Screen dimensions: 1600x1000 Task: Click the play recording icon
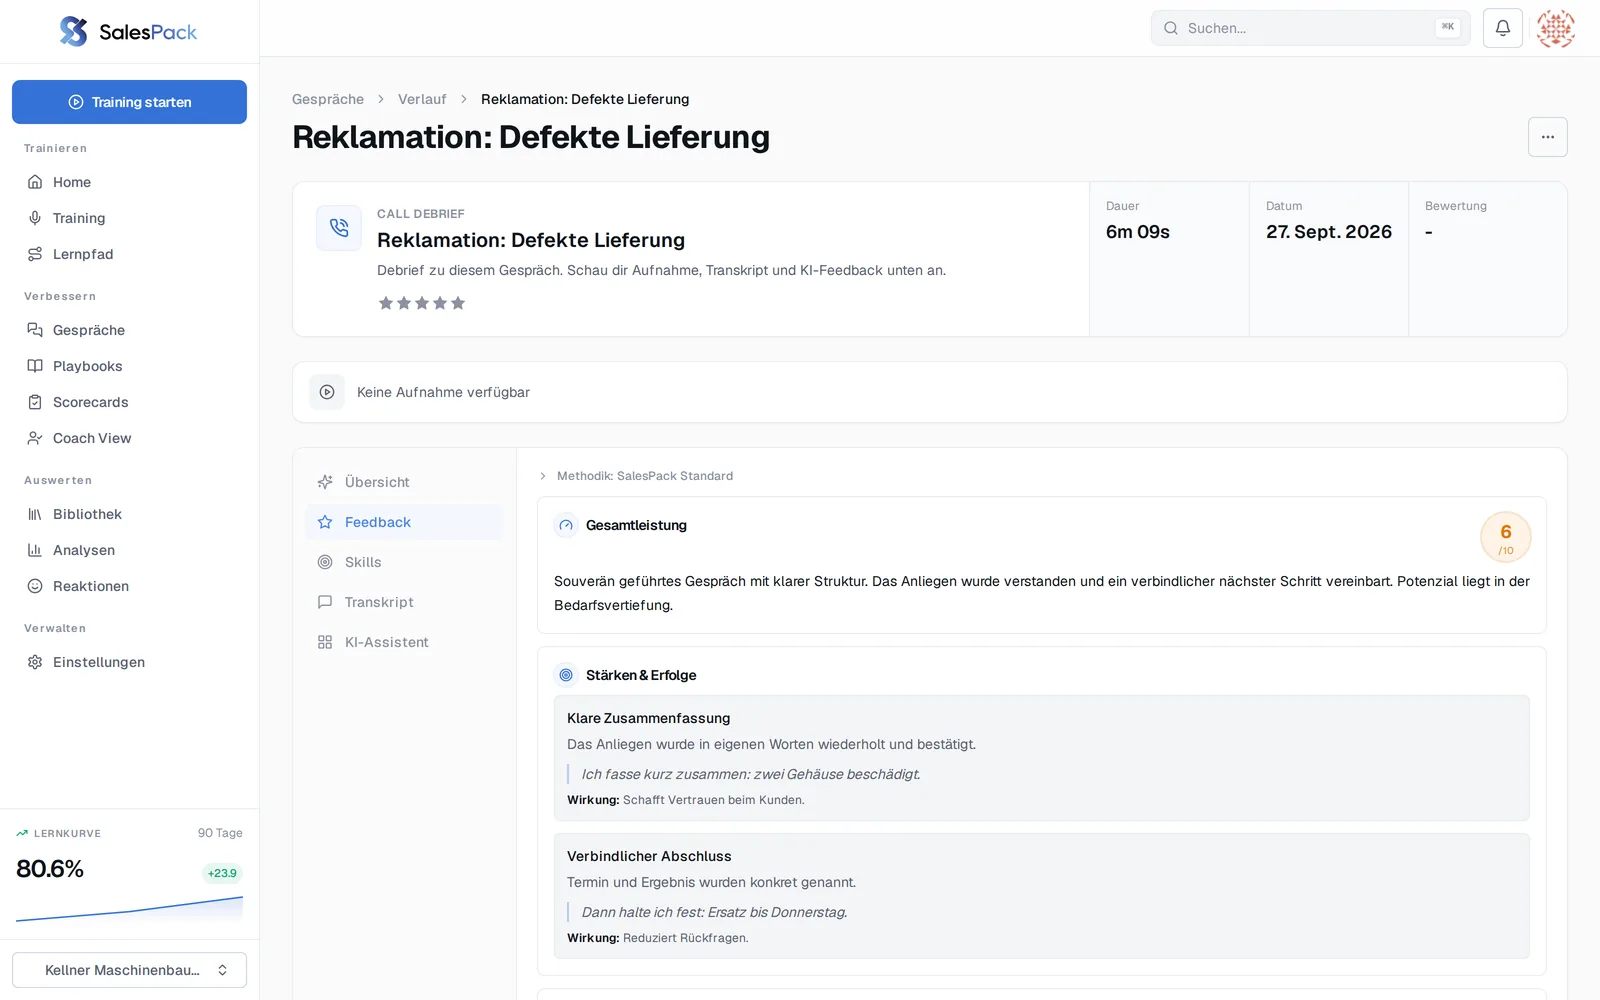tap(327, 392)
